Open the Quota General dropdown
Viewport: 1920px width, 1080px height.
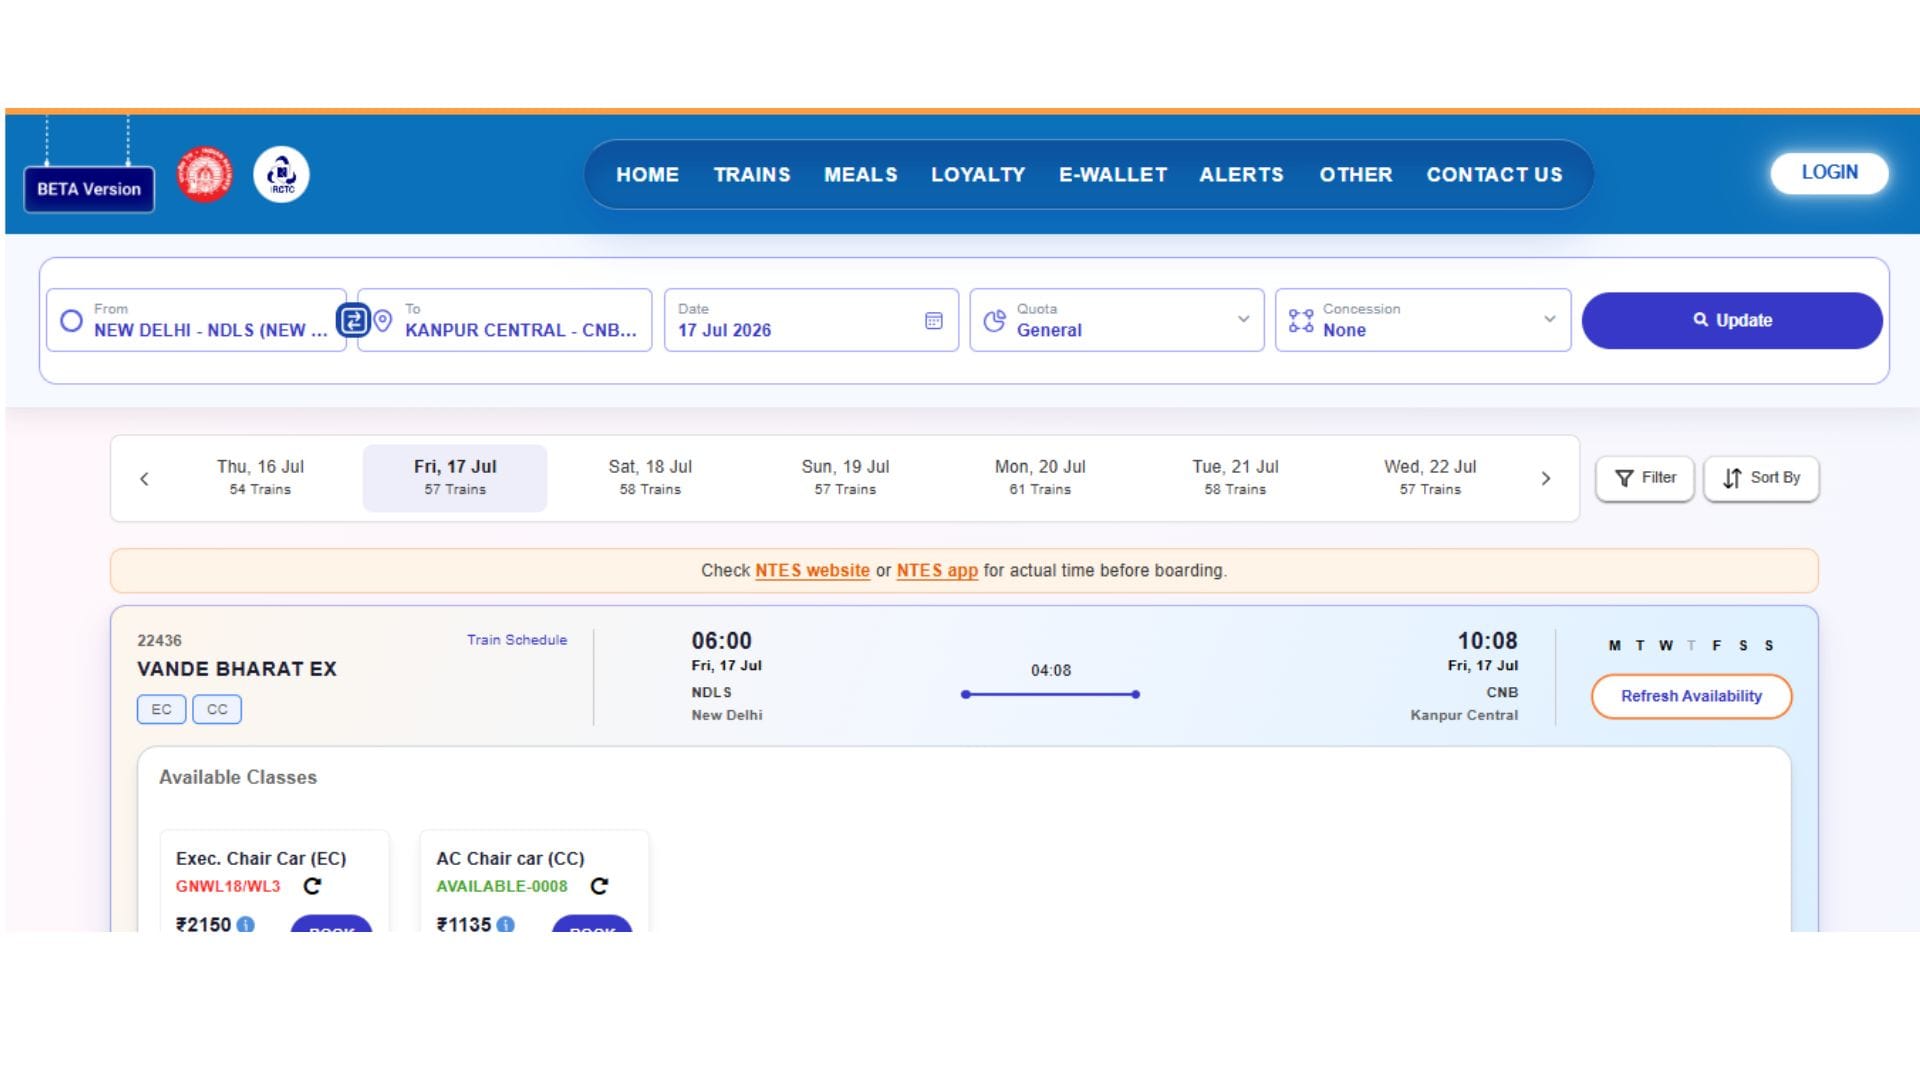(1117, 320)
